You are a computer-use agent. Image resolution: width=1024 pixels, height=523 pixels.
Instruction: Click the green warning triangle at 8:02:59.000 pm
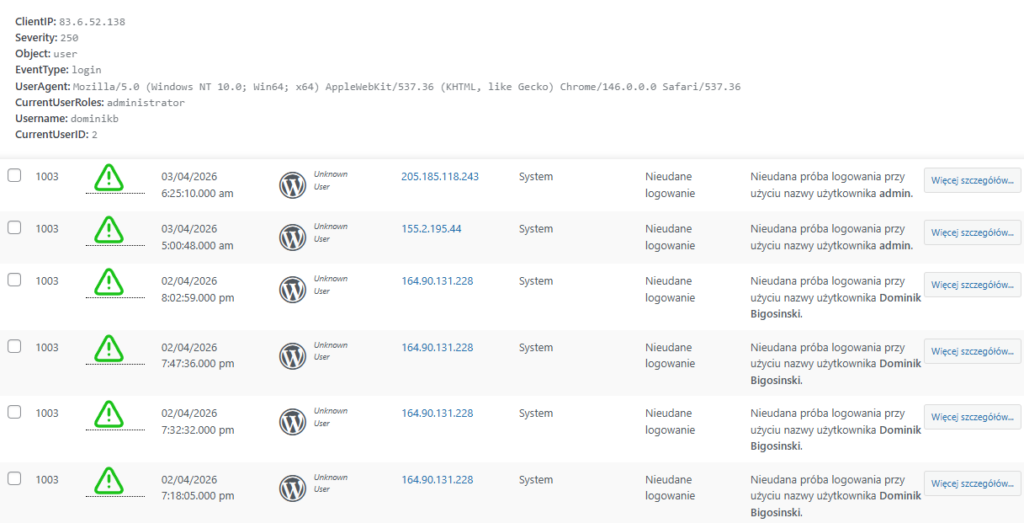[x=108, y=281]
